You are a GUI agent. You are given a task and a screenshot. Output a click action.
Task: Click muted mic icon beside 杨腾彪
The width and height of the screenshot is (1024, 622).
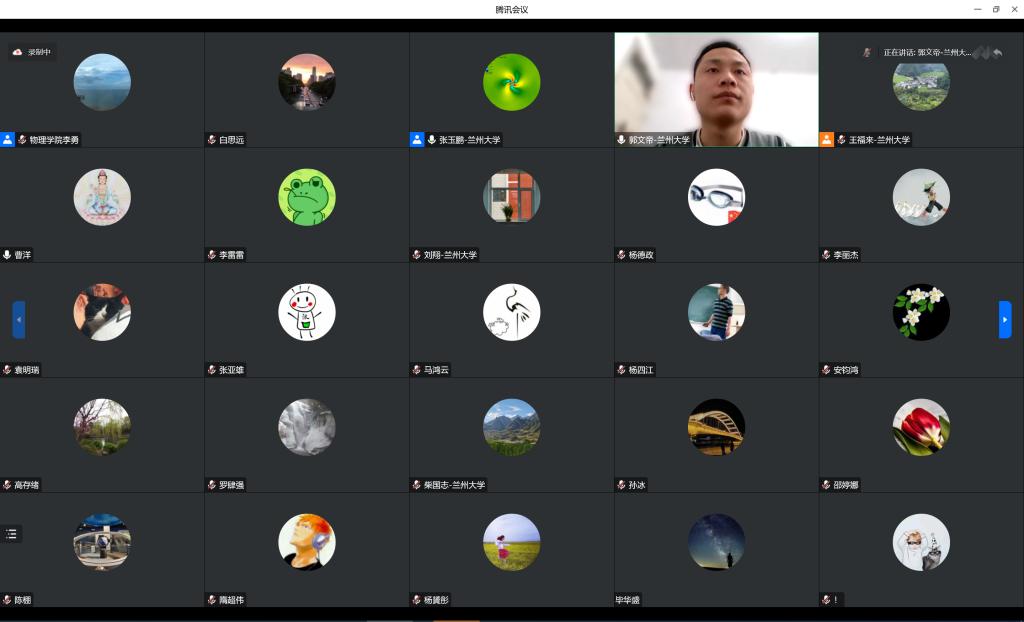click(x=417, y=600)
